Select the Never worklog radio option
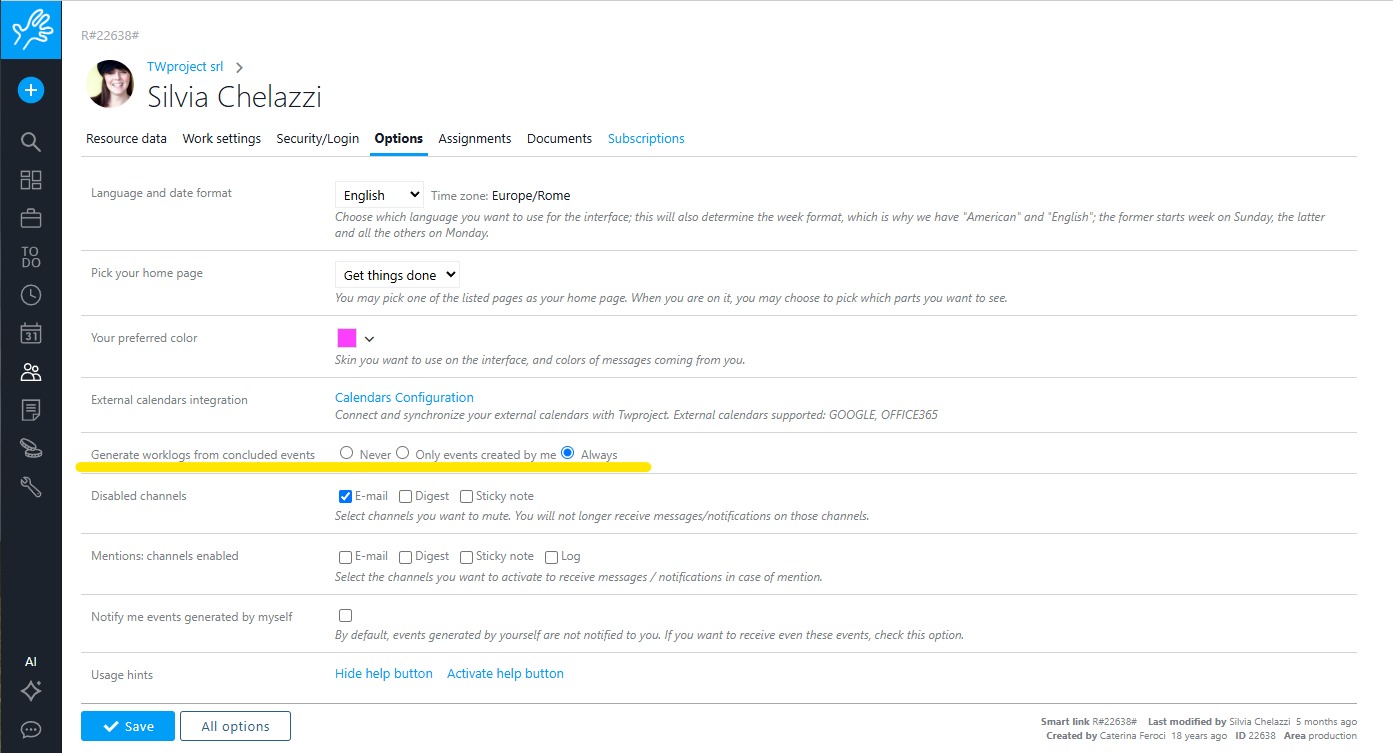The image size is (1393, 753). click(347, 453)
